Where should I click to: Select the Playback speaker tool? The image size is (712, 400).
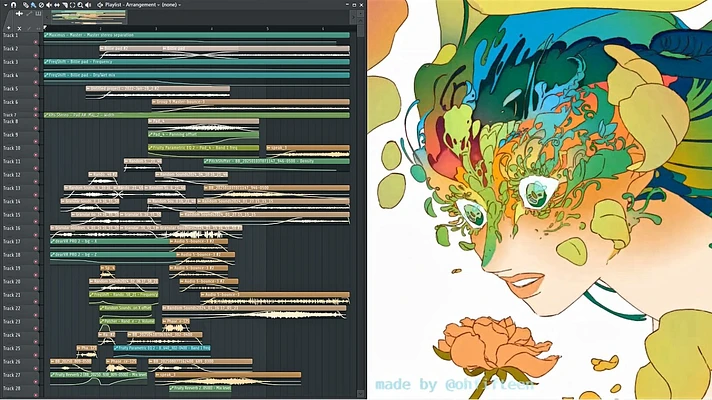pyautogui.click(x=88, y=5)
